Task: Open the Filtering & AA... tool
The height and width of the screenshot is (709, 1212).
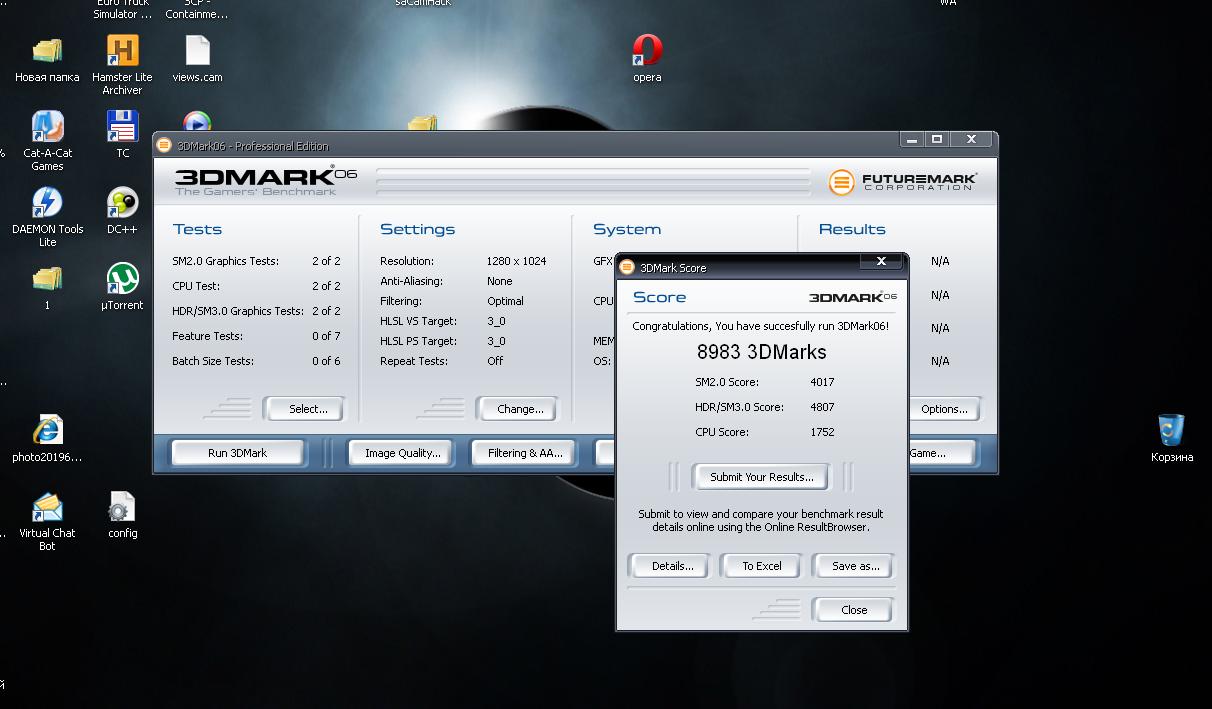Action: (525, 453)
